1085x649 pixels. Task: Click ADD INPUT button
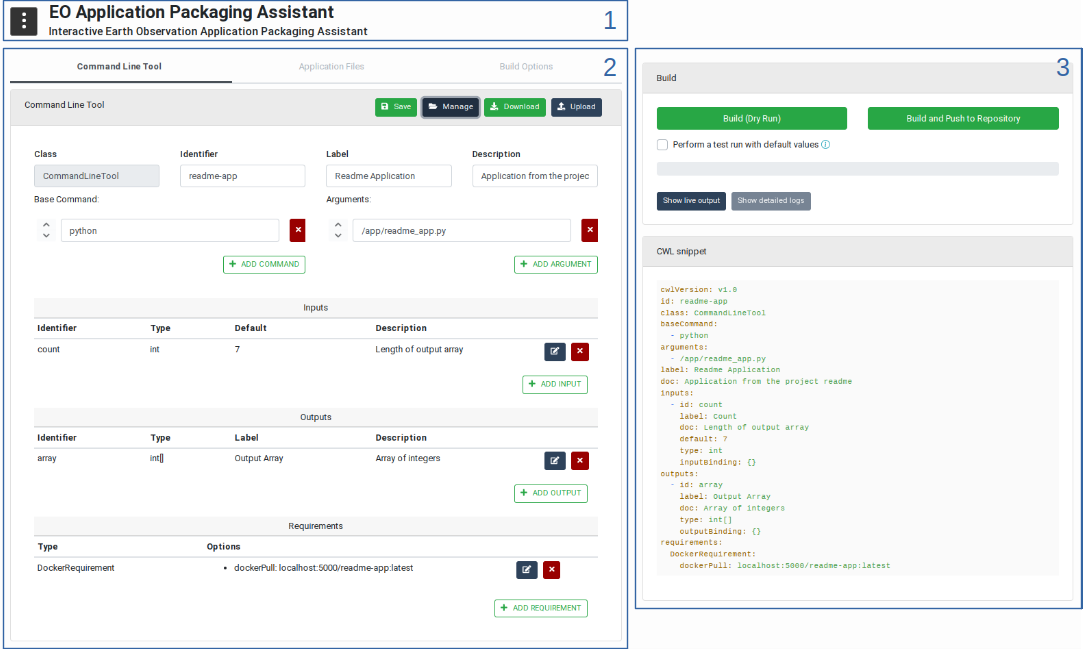[x=555, y=384]
